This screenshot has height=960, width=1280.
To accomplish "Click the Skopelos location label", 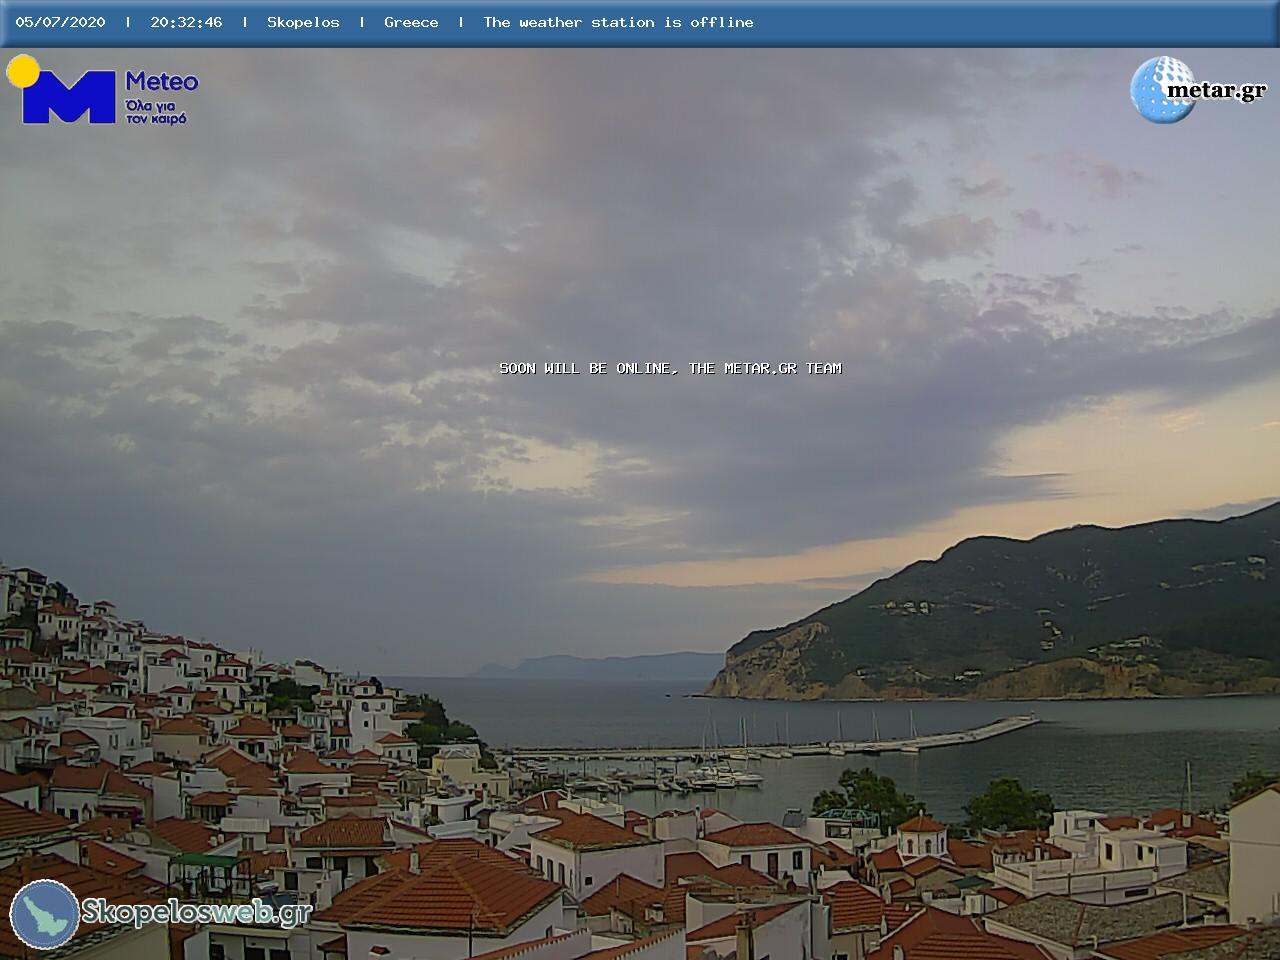I will [303, 22].
